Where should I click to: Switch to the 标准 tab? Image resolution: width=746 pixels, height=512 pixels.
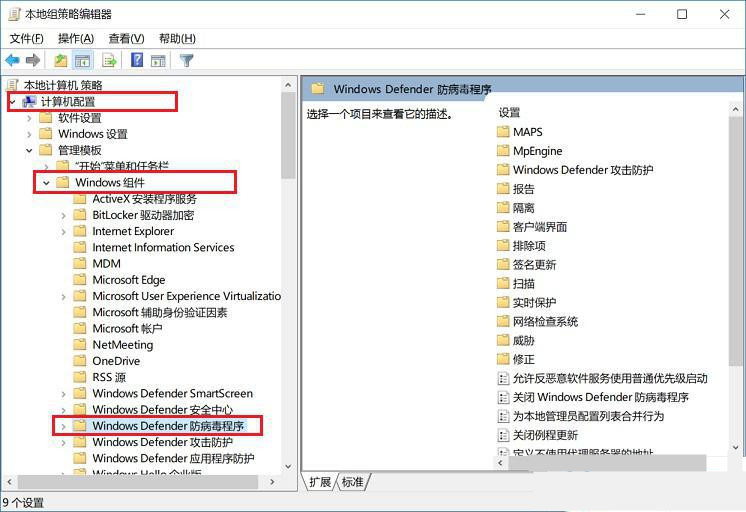pyautogui.click(x=353, y=482)
